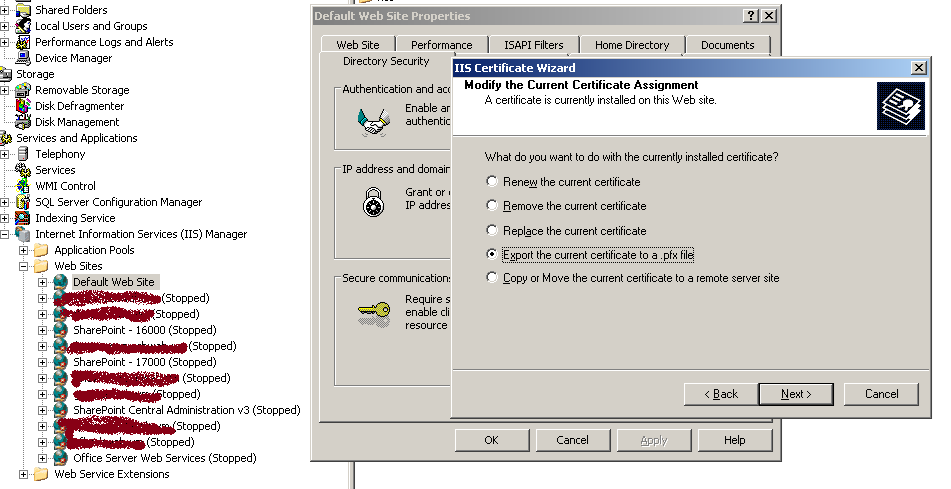Select Remove the current certificate
Viewport: 951px width, 489px height.
[492, 206]
